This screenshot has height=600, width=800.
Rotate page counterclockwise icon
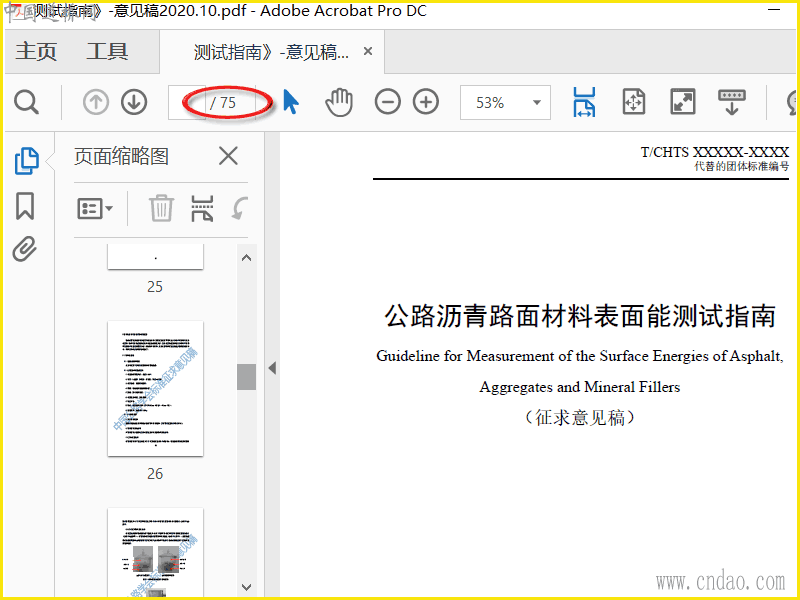[239, 208]
